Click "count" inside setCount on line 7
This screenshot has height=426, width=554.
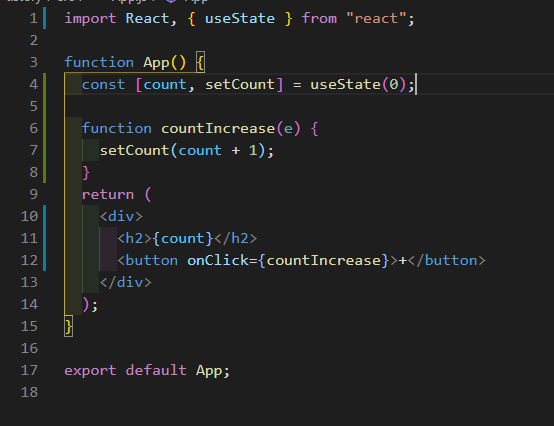(x=200, y=150)
